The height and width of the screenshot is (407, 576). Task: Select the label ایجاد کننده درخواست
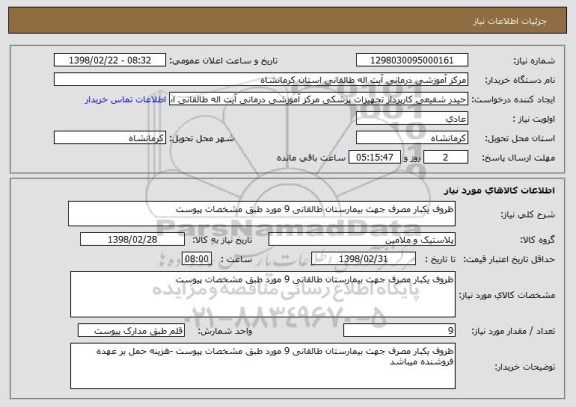[x=513, y=100]
